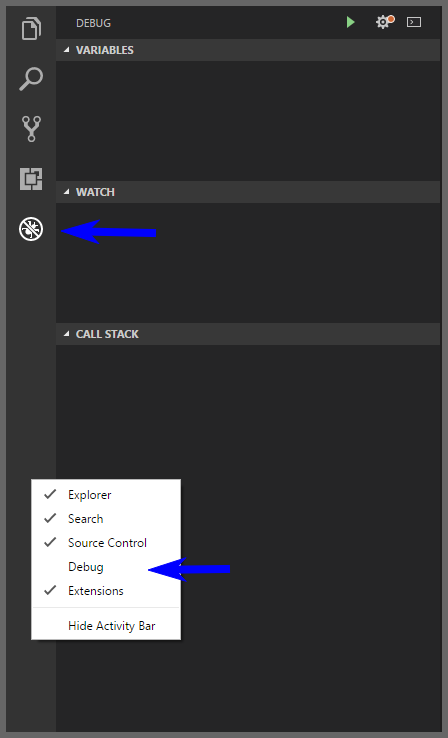
Task: Open the Debug Console icon
Action: point(414,22)
